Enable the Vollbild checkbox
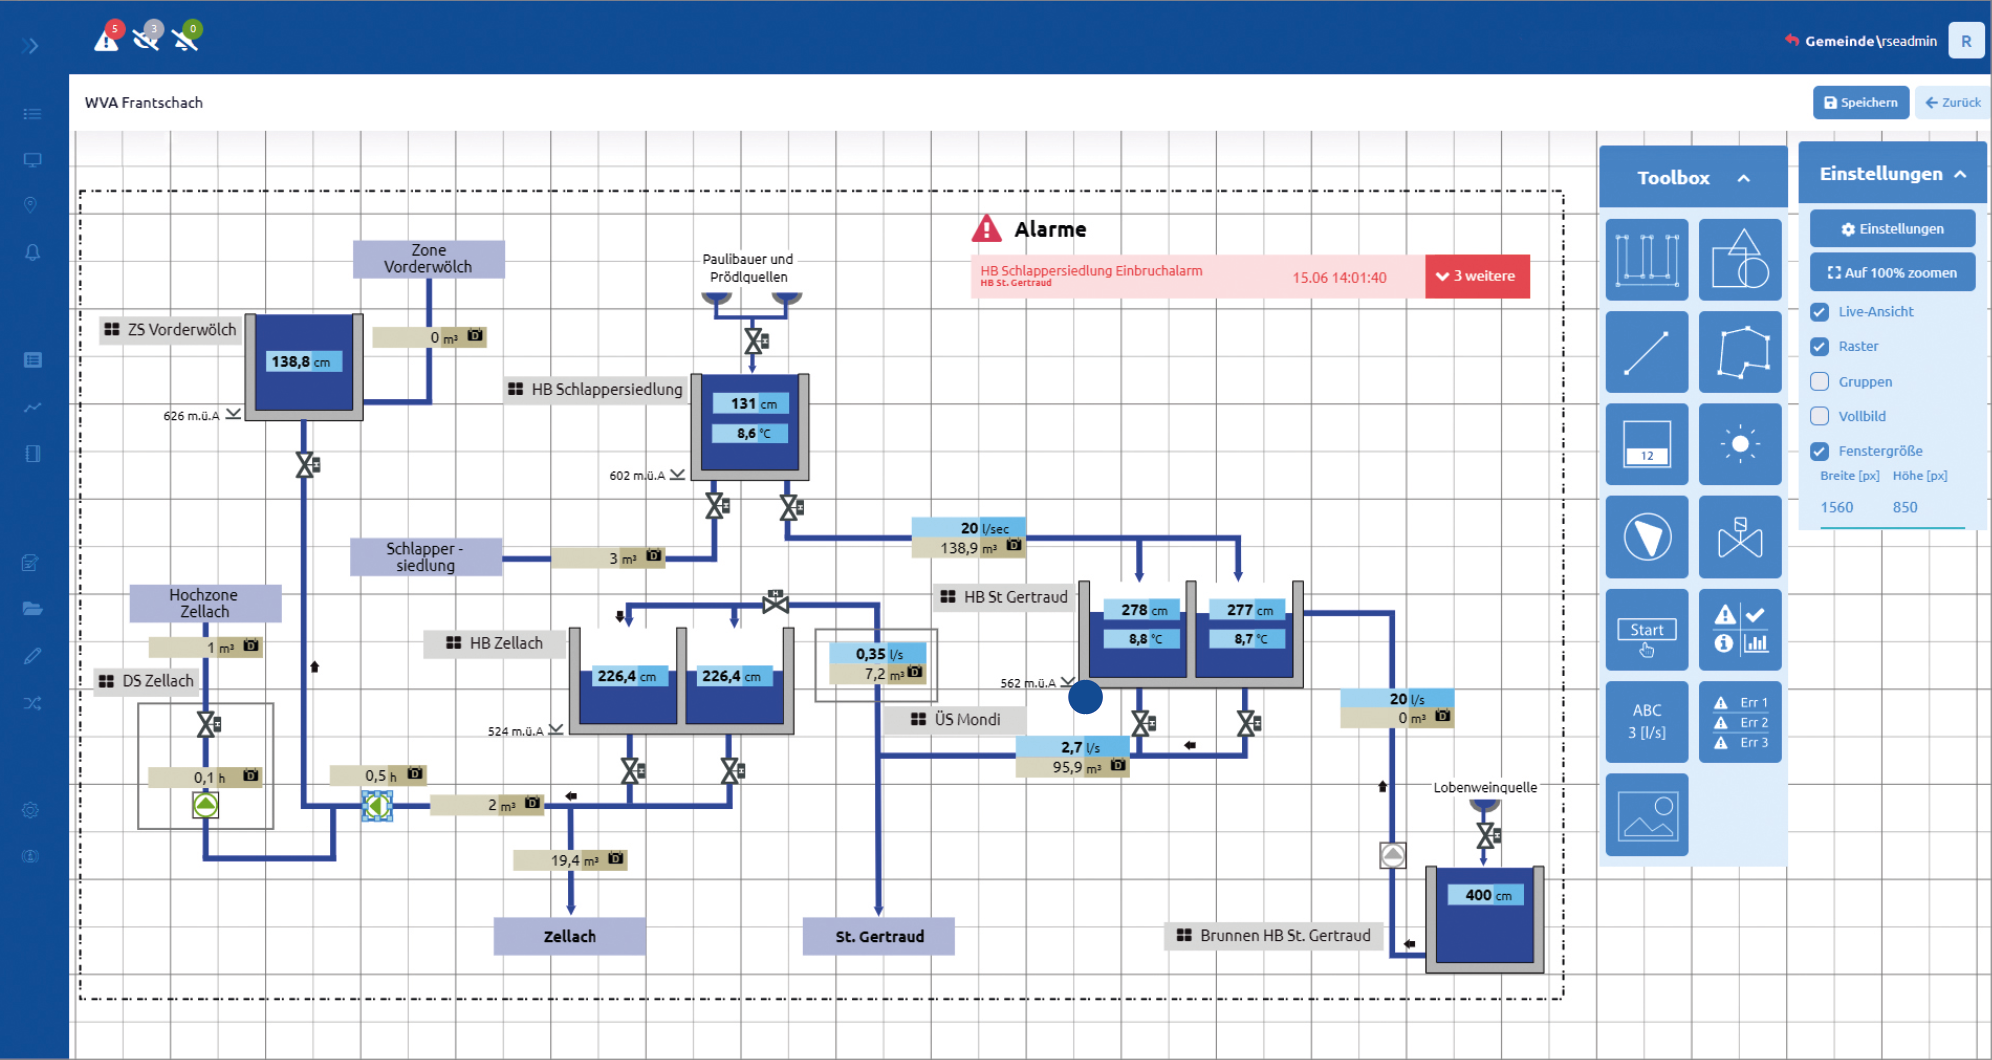The width and height of the screenshot is (1992, 1060). pos(1820,416)
